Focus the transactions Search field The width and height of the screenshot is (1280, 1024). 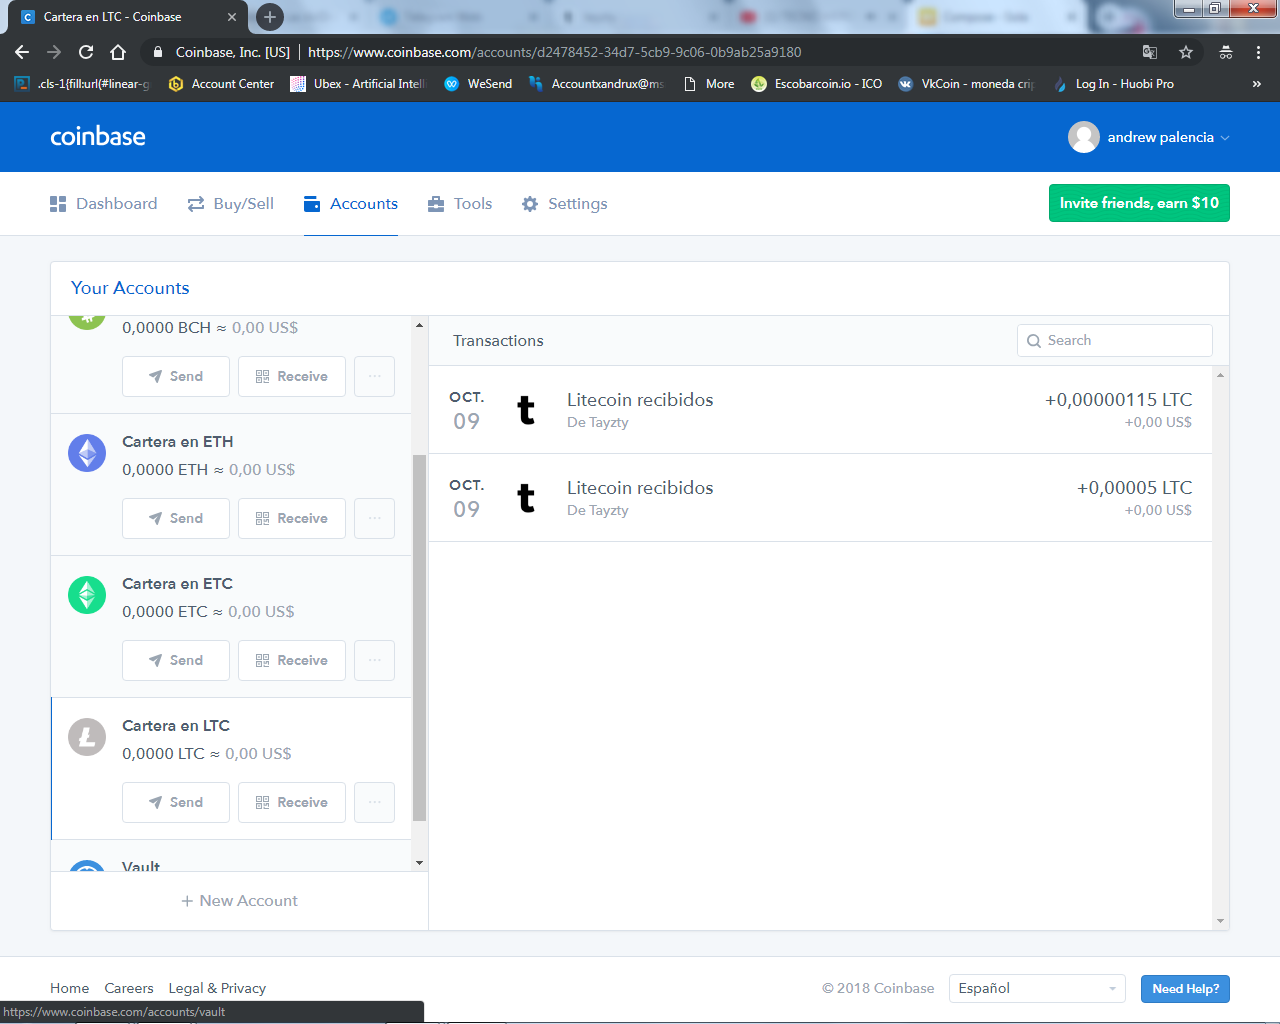[x=1115, y=340]
